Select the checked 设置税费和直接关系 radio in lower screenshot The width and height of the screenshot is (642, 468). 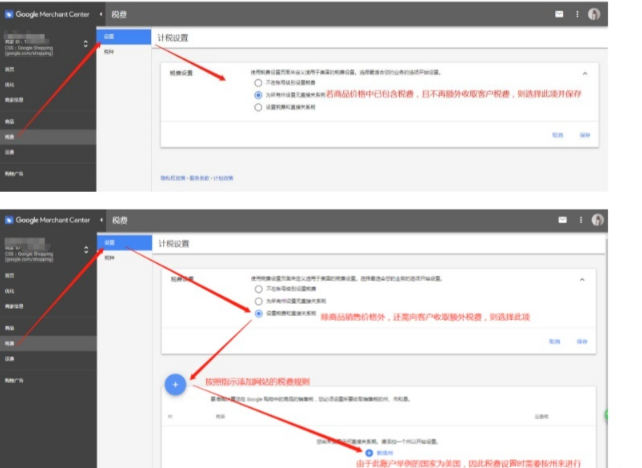[x=258, y=314]
